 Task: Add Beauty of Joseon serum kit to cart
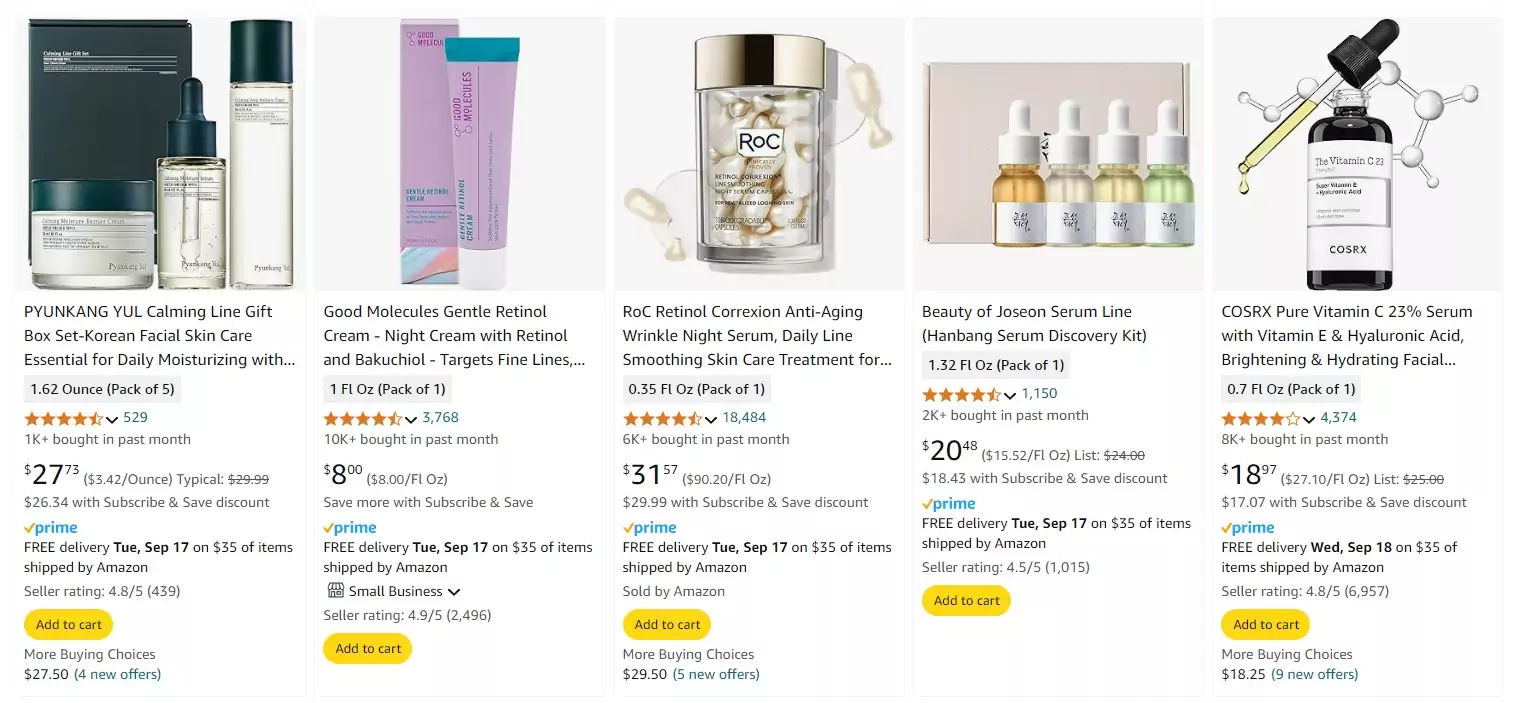(966, 601)
